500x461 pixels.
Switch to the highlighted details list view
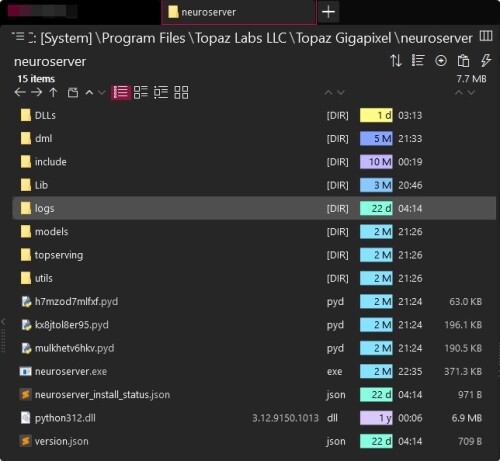click(x=121, y=92)
